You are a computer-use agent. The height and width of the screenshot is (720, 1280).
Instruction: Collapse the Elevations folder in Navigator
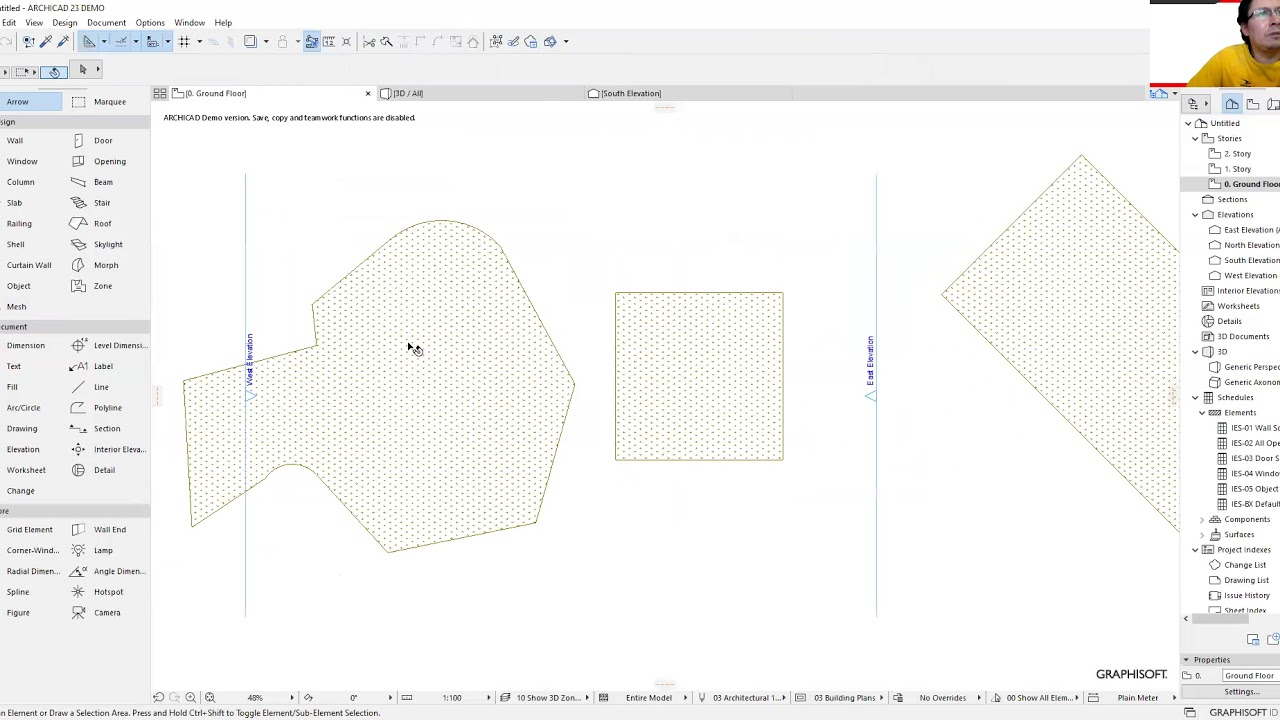[1195, 215]
